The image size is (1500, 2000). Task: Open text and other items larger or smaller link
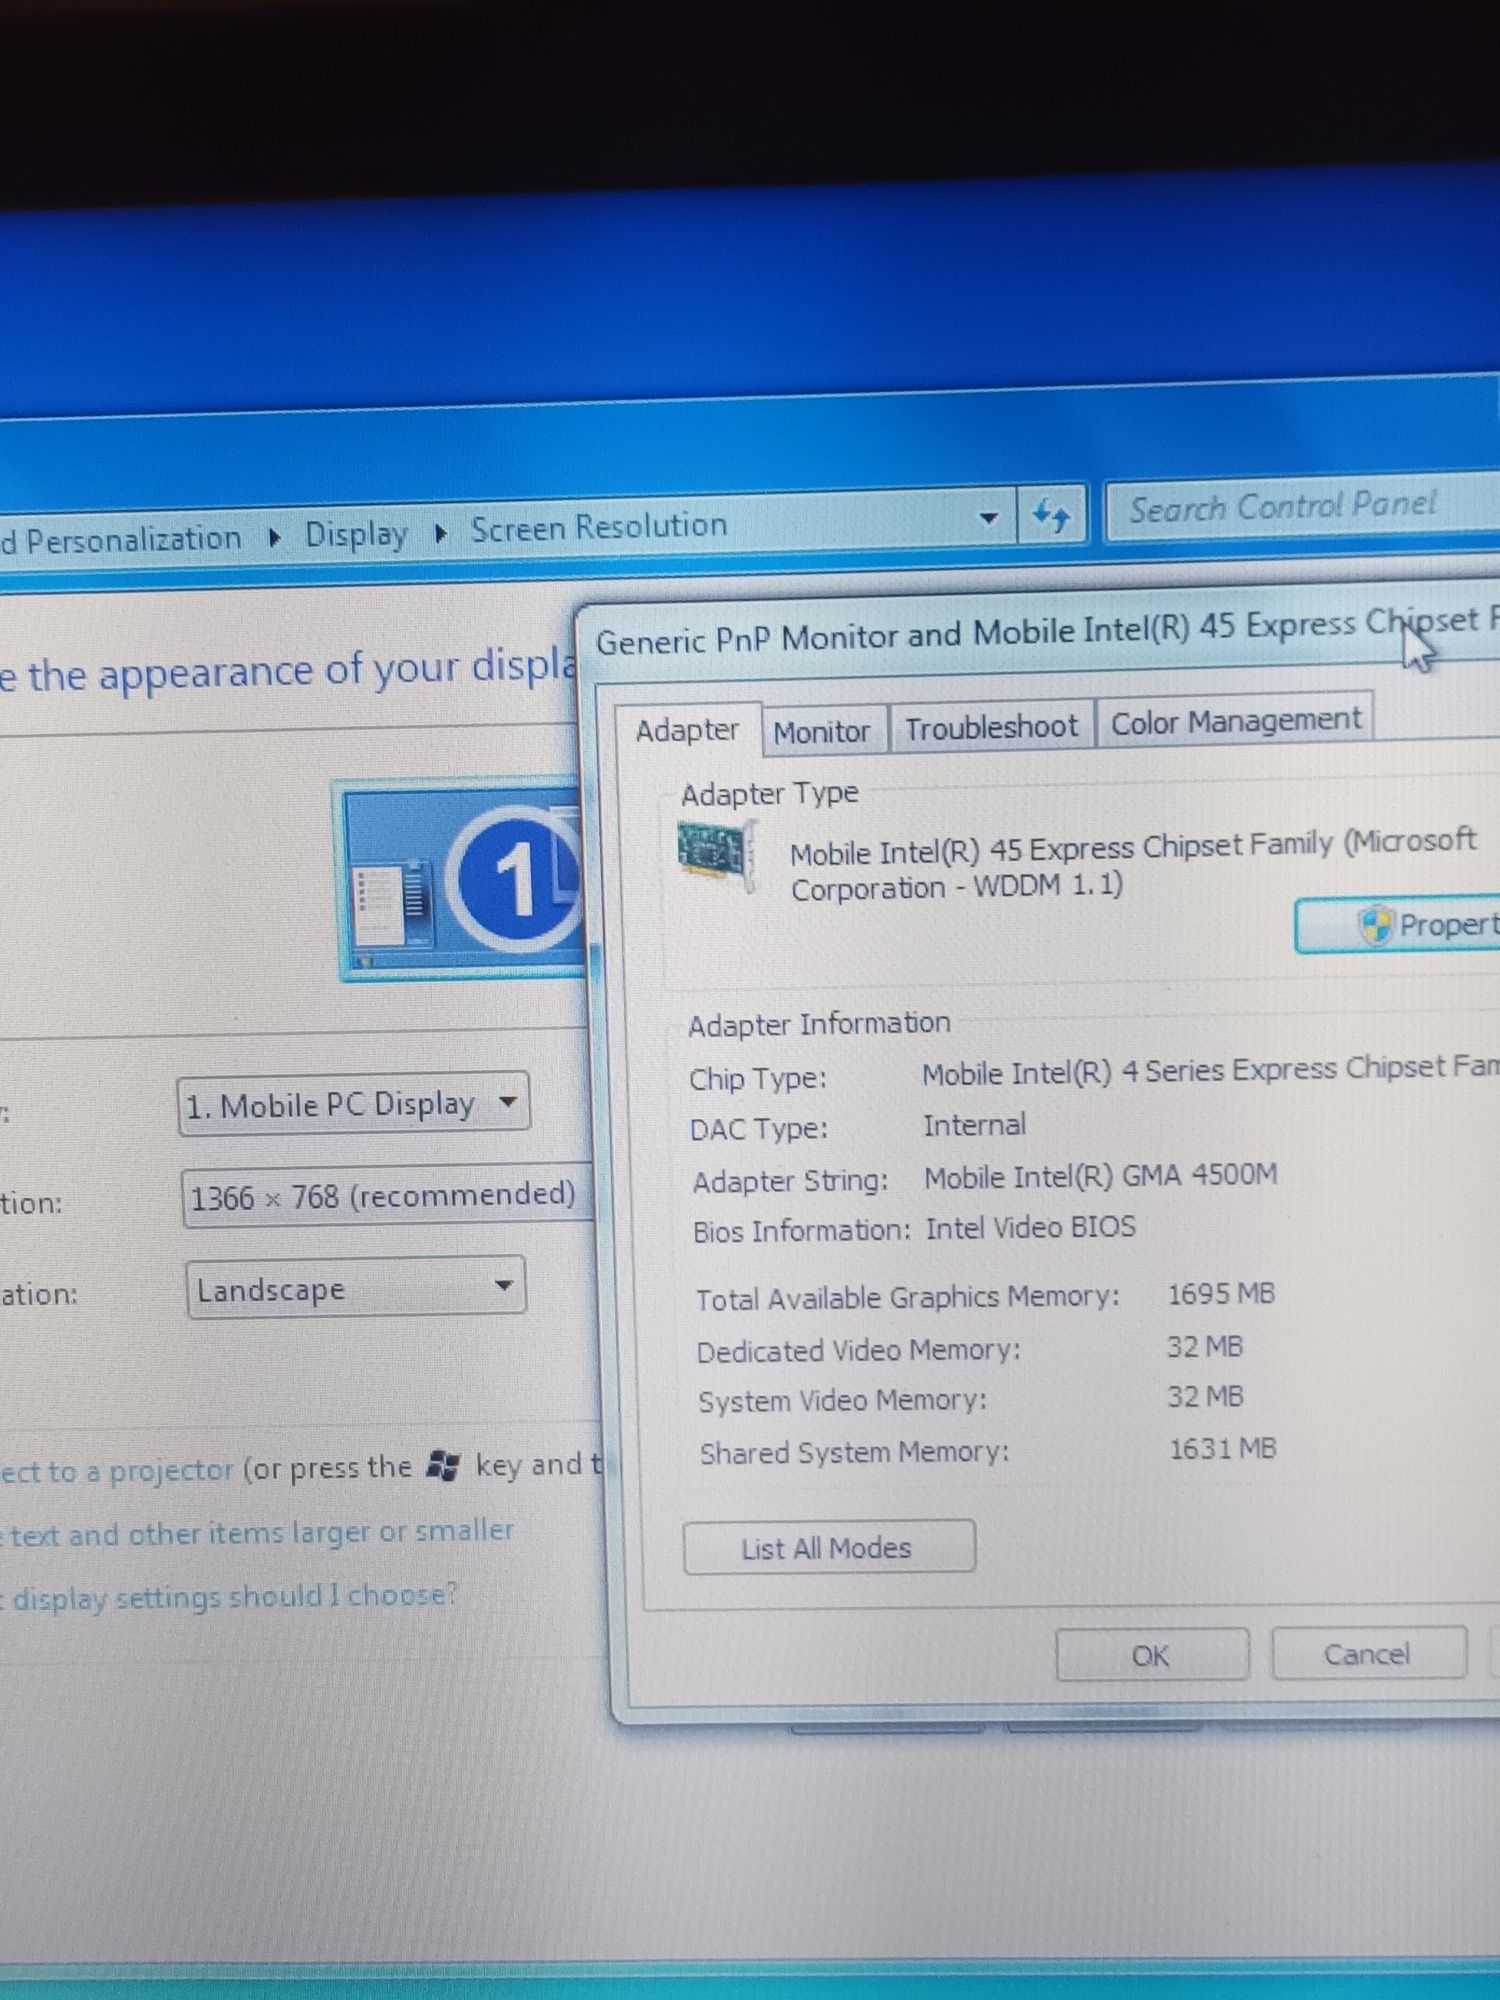(x=260, y=1532)
